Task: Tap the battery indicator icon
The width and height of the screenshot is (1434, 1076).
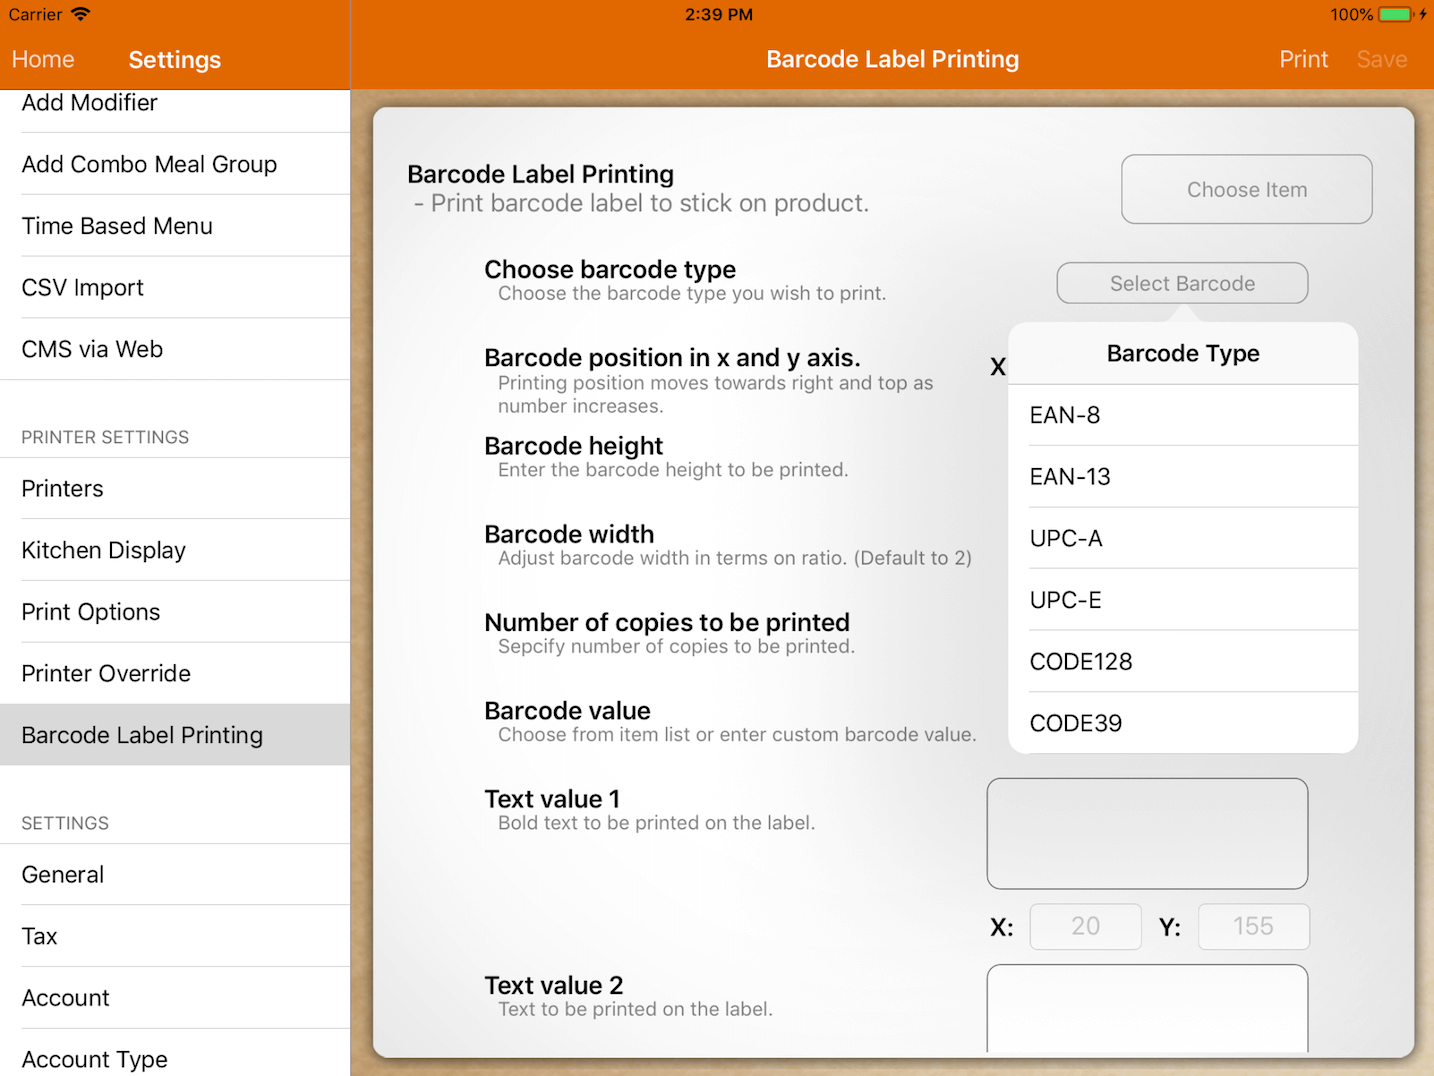Action: 1395,15
